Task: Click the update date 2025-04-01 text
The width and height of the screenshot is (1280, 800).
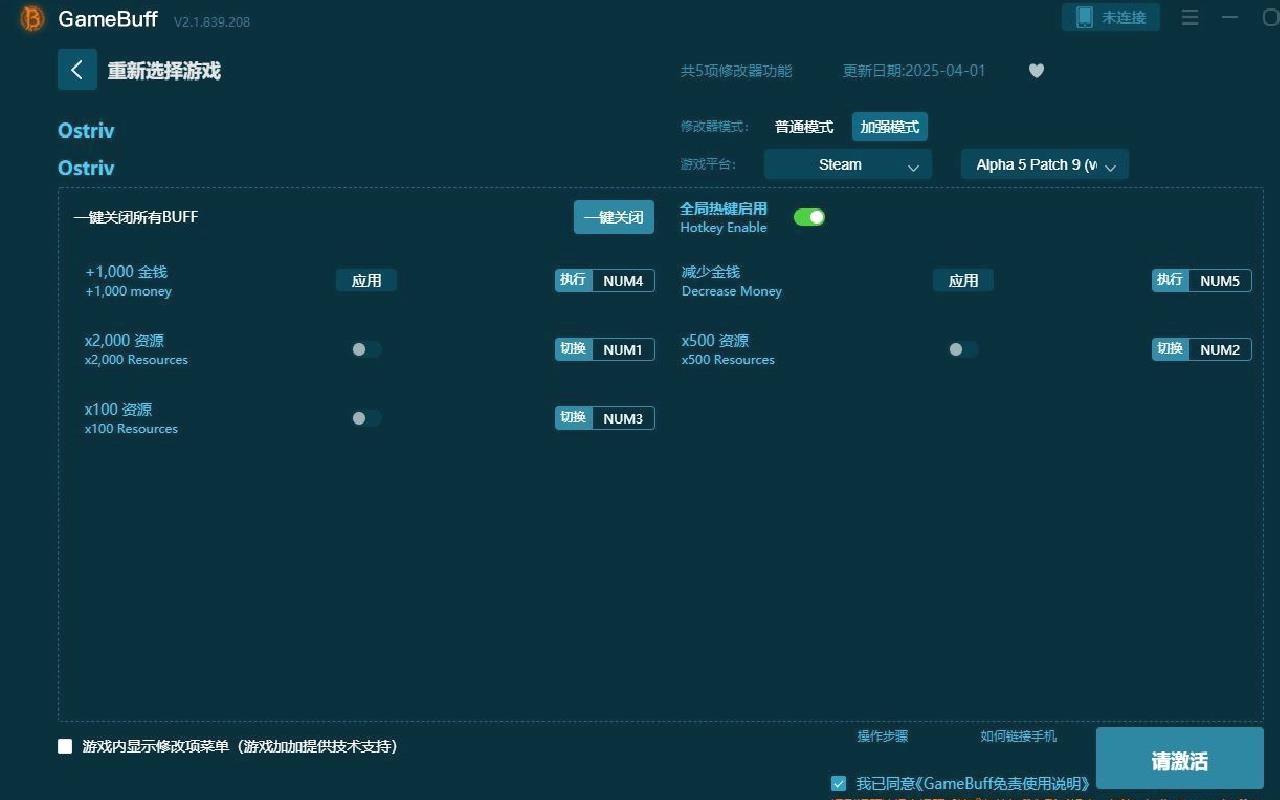Action: point(914,71)
